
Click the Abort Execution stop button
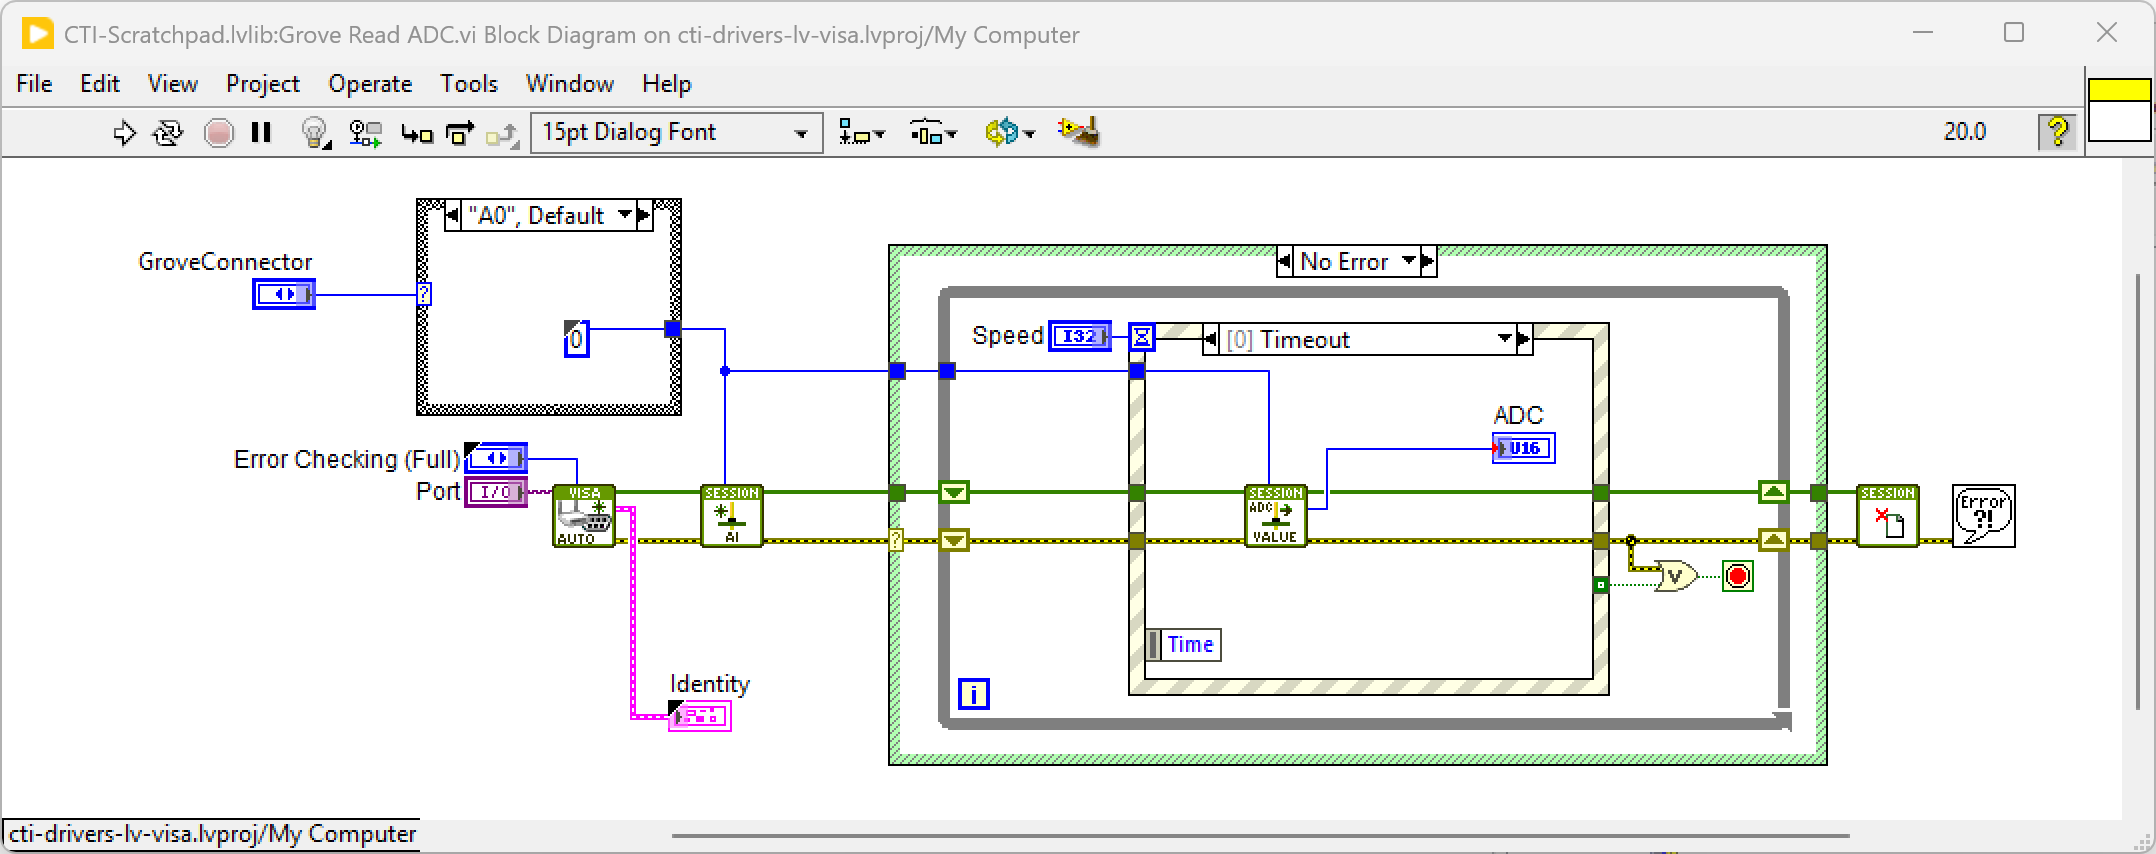(218, 133)
